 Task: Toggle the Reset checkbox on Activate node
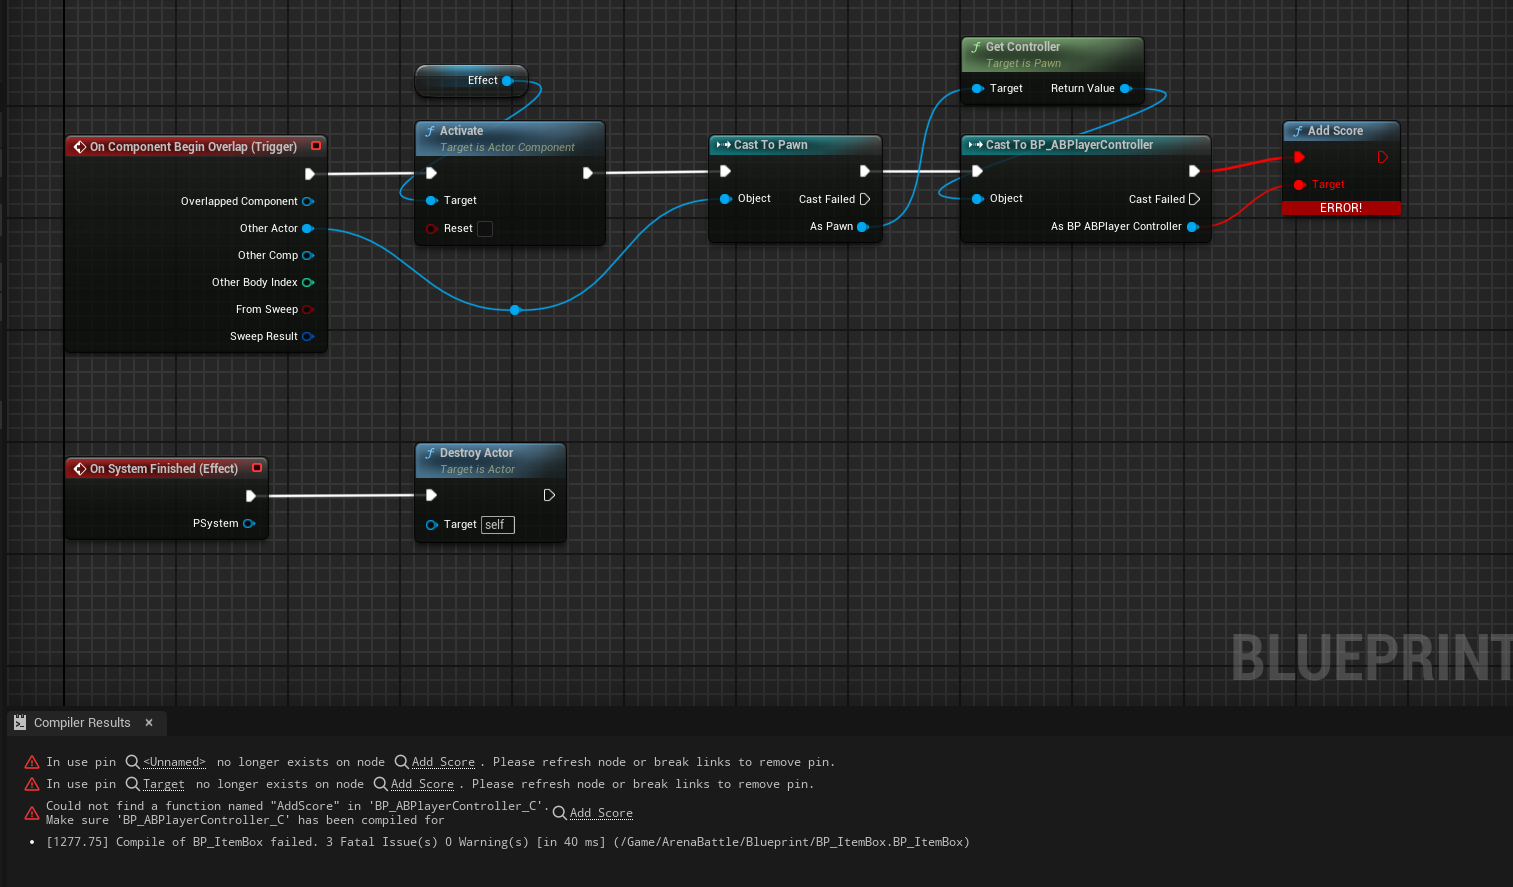coord(485,228)
